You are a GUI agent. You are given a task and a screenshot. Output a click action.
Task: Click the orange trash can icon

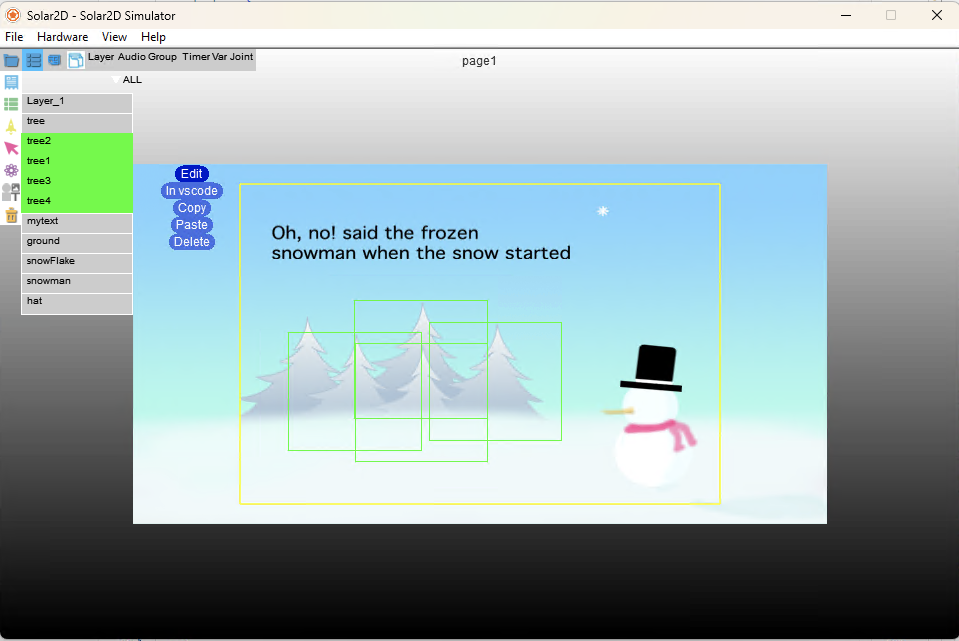pos(11,215)
